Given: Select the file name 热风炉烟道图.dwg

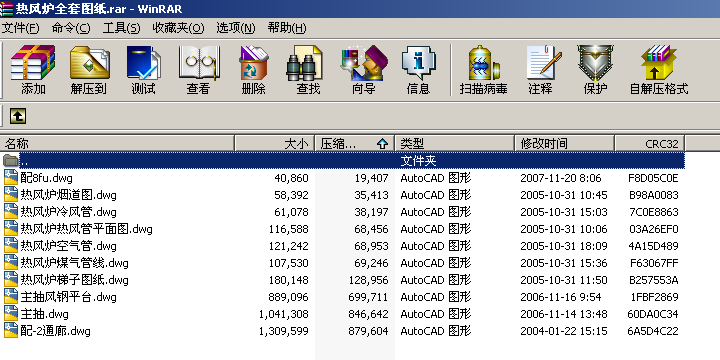Looking at the screenshot, I should pyautogui.click(x=68, y=195).
